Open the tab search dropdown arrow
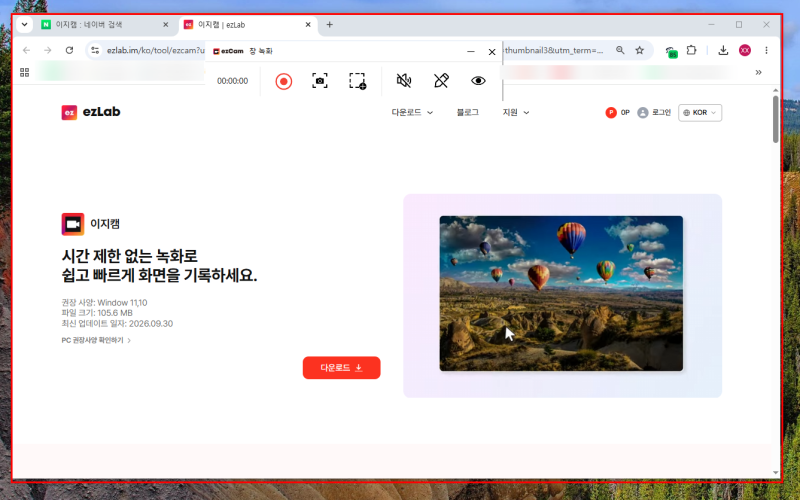Viewport: 800px width, 500px height. [x=24, y=24]
